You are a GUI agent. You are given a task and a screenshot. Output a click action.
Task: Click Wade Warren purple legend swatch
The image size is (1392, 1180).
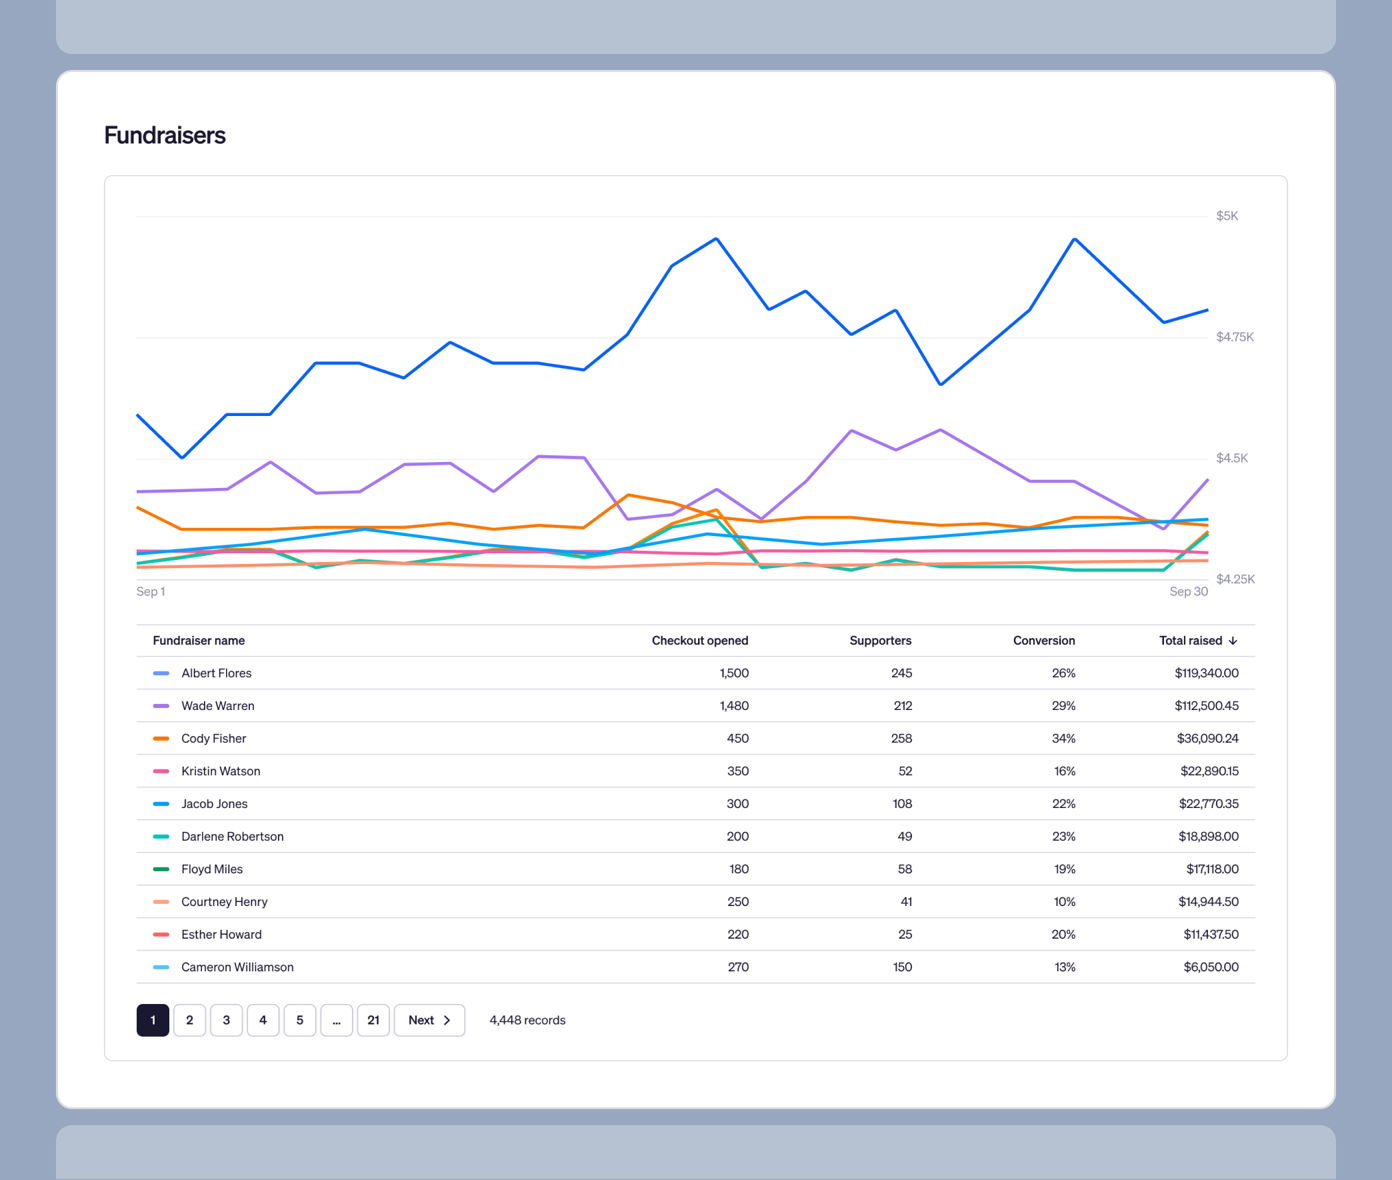coord(161,706)
